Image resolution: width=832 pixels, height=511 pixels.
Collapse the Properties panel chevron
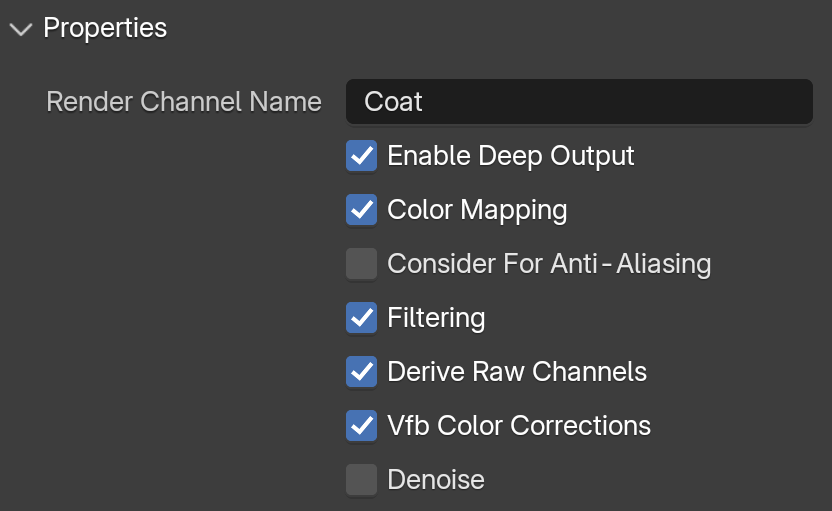coord(21,29)
